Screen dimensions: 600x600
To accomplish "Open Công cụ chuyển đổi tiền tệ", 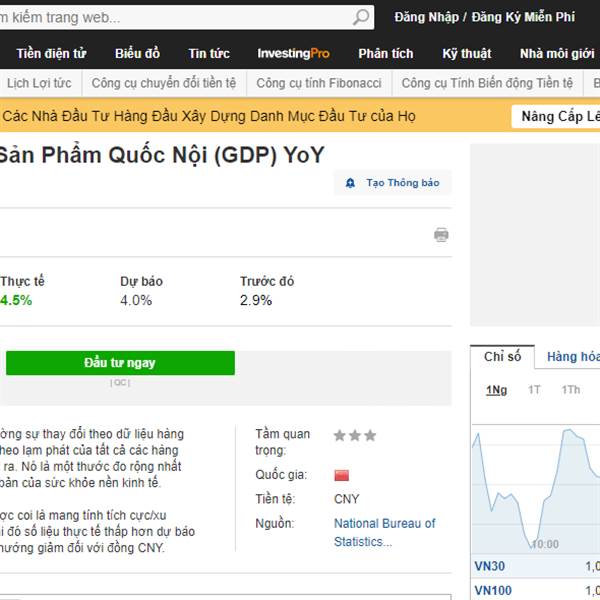I will point(163,83).
